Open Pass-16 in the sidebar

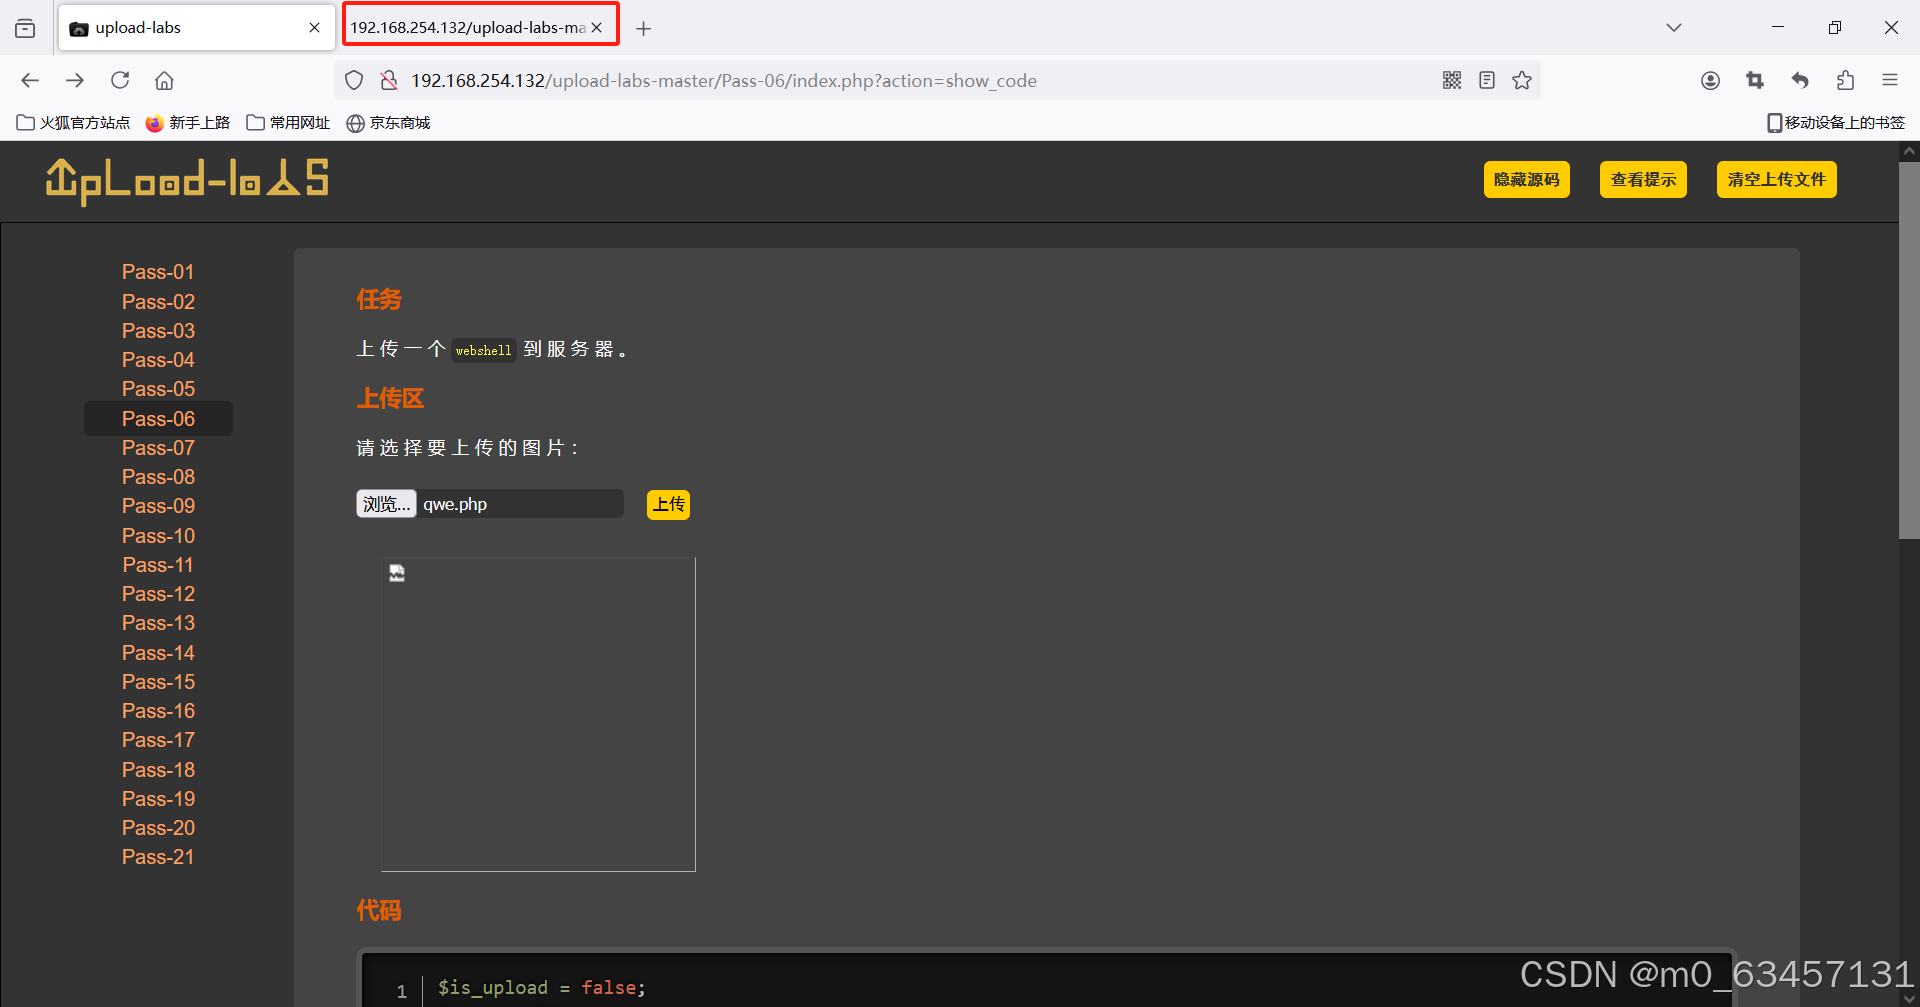pyautogui.click(x=158, y=711)
